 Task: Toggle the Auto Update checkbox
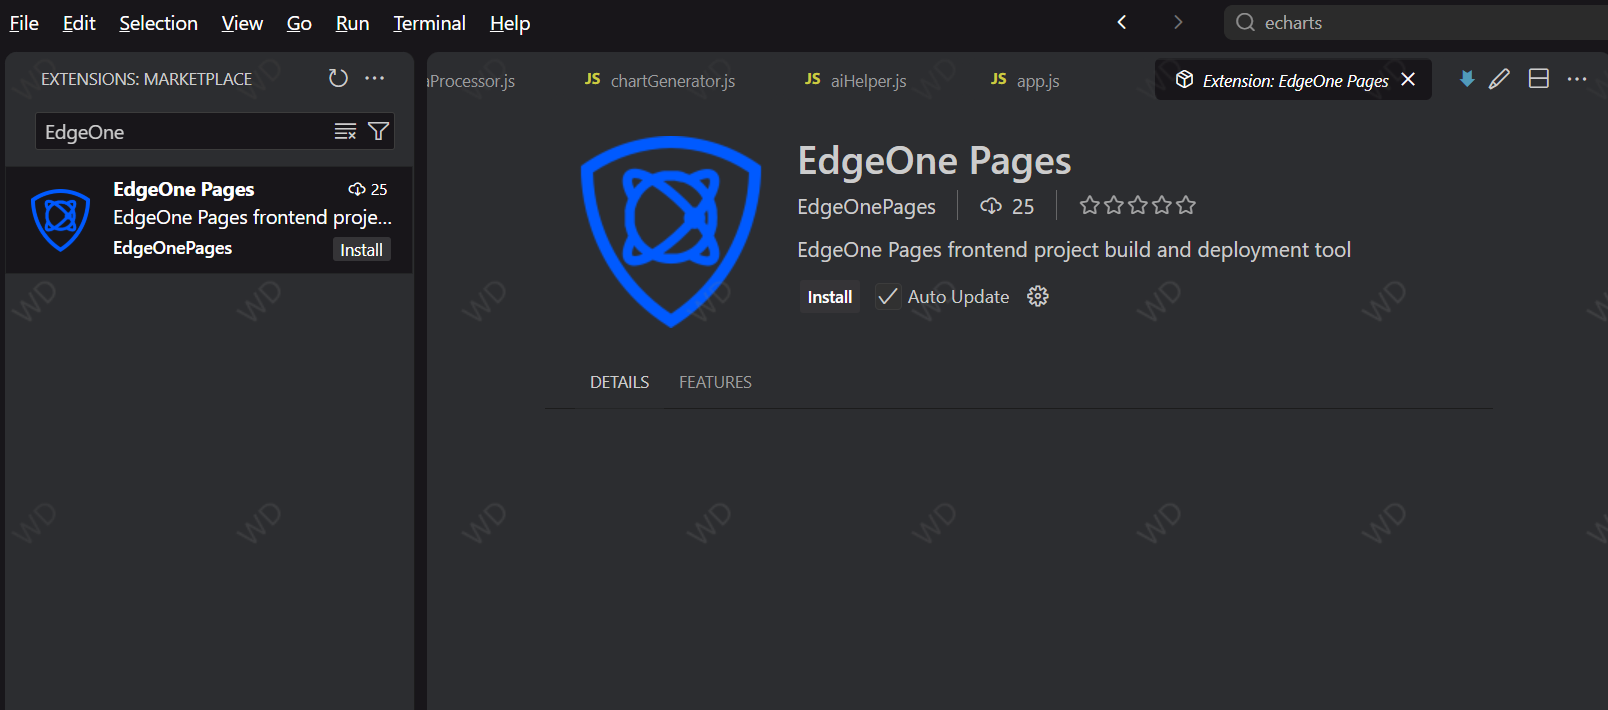click(887, 296)
